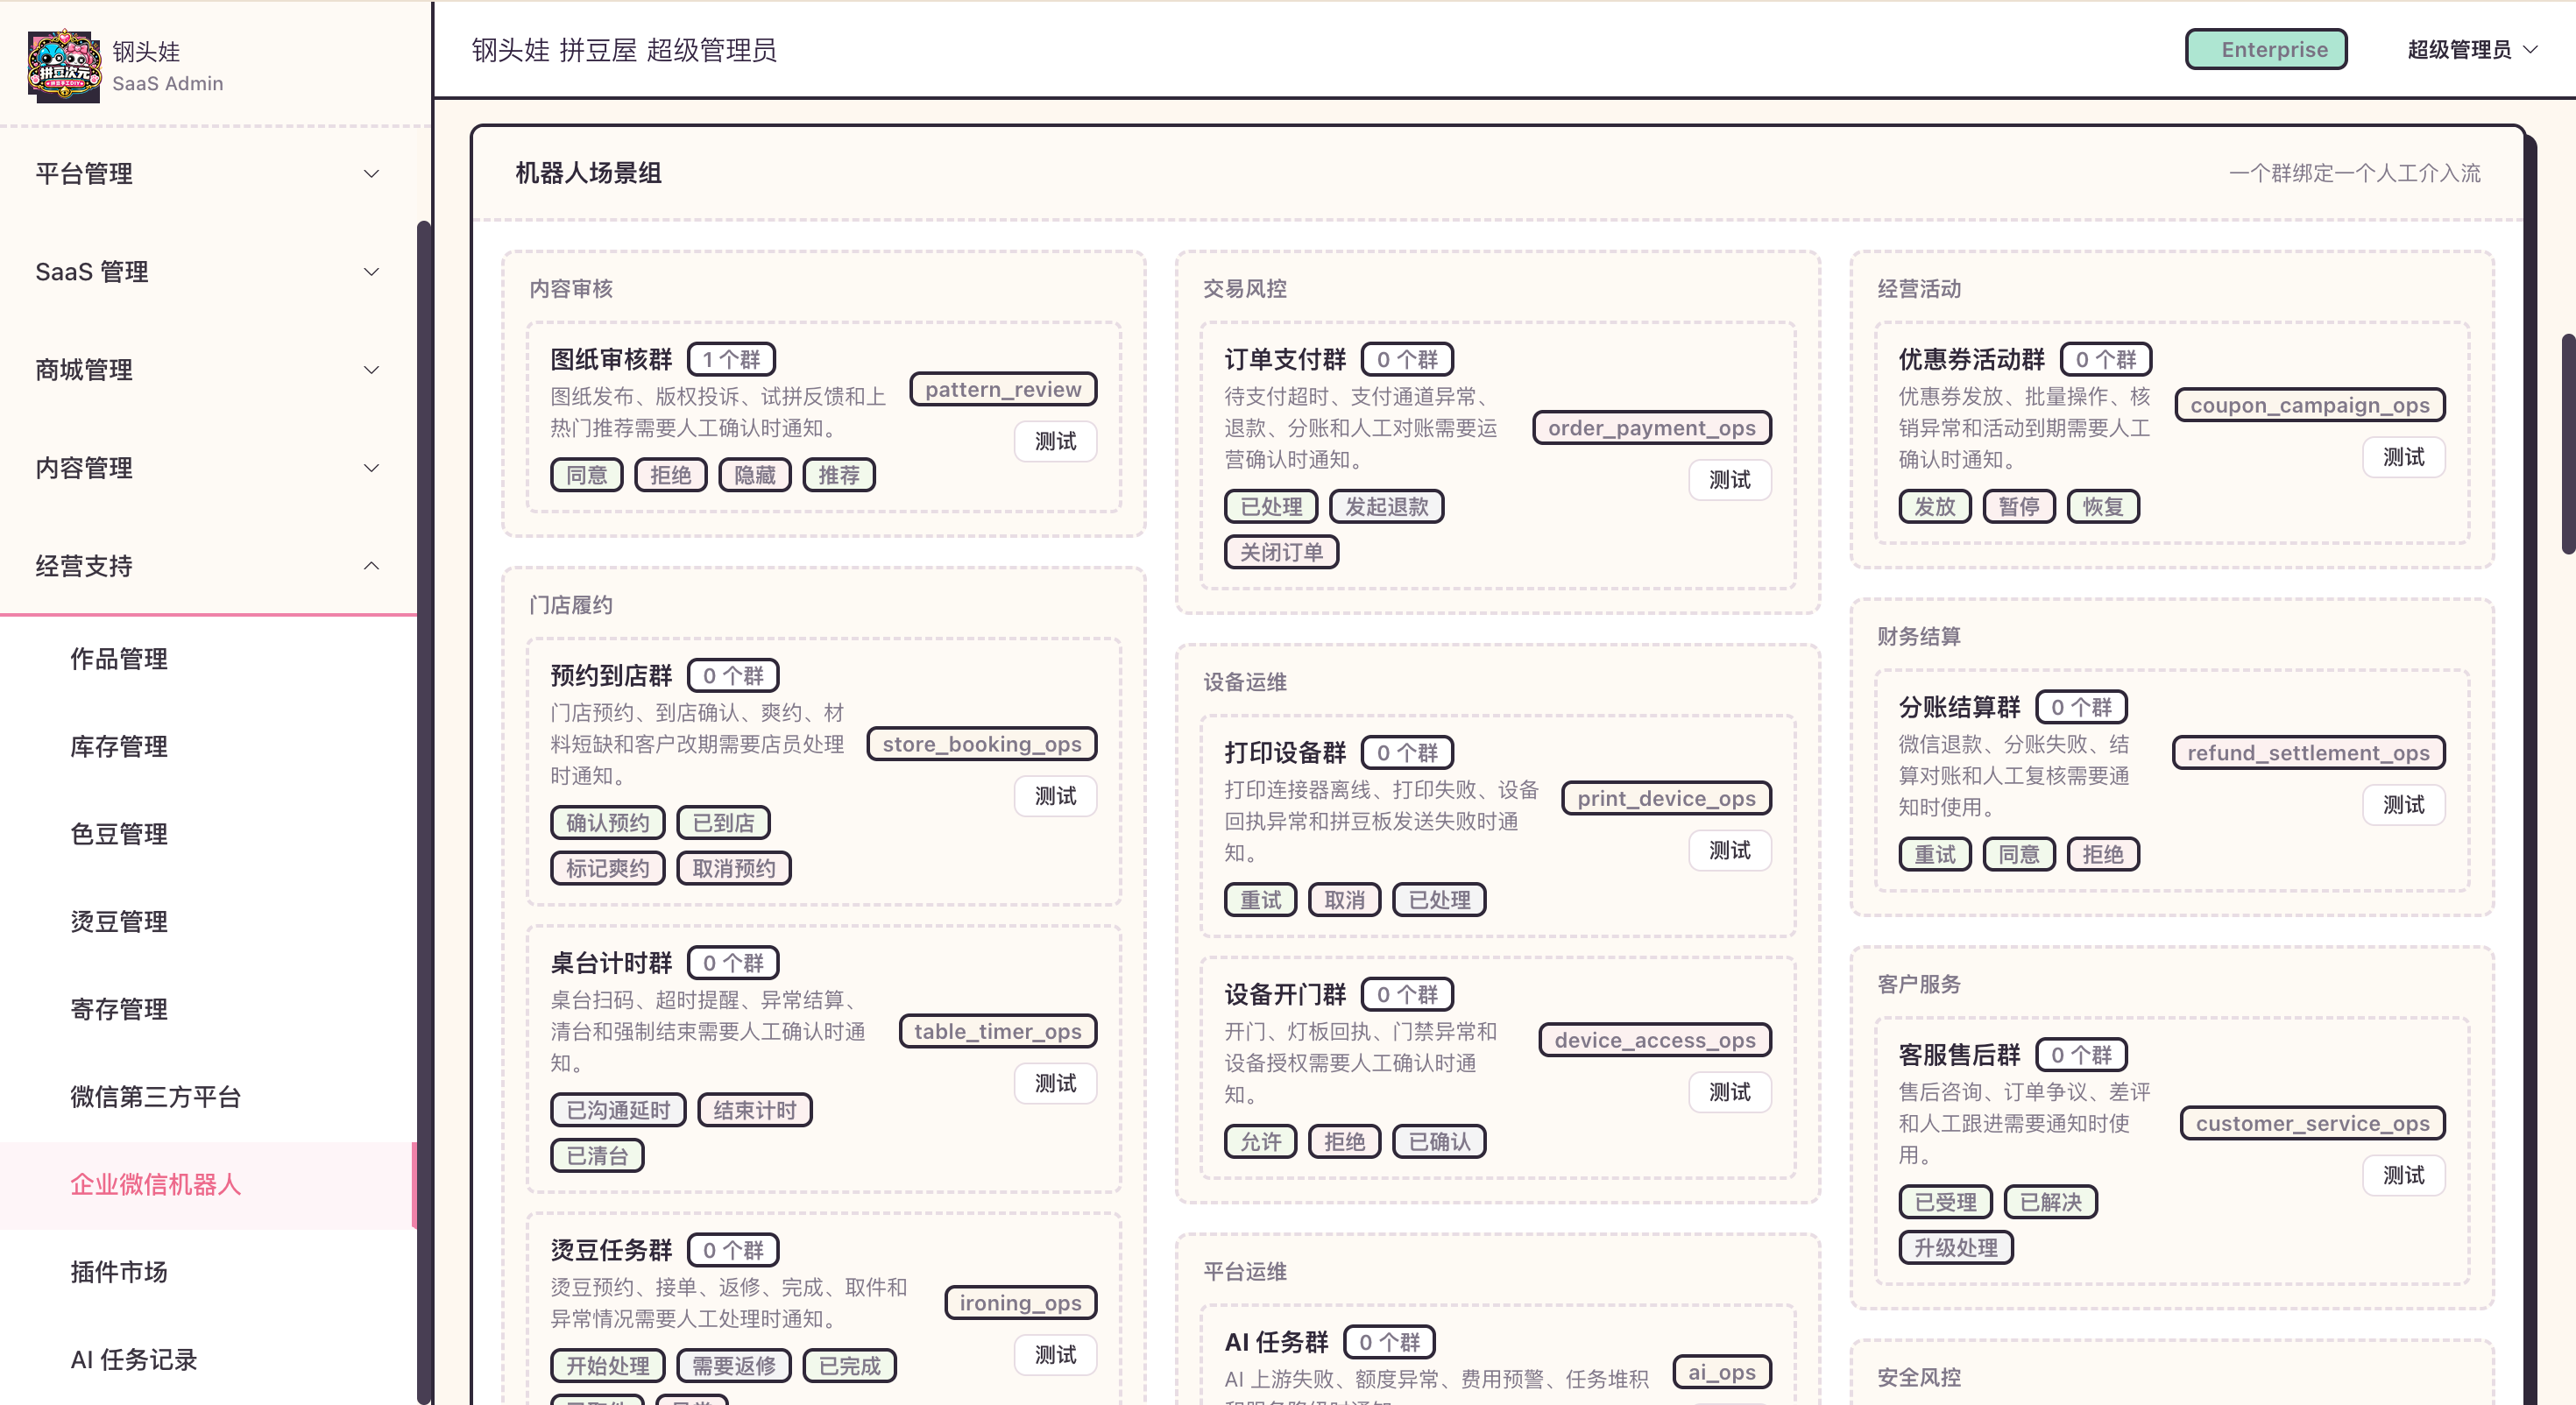
Task: Click the 升级处理 action tag
Action: [1955, 1248]
